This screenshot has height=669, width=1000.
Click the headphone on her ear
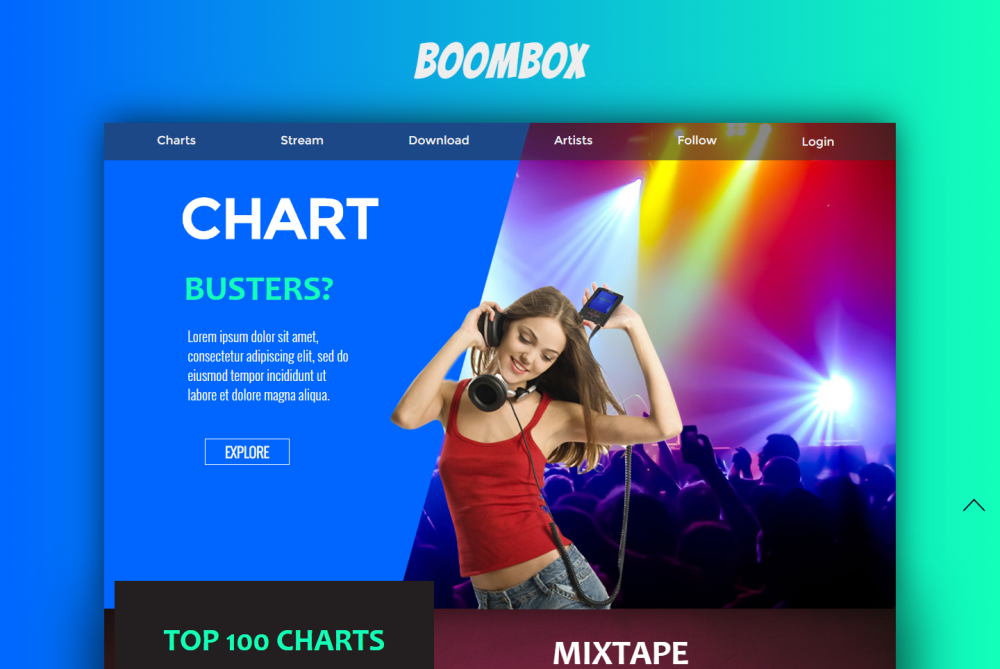tap(491, 327)
